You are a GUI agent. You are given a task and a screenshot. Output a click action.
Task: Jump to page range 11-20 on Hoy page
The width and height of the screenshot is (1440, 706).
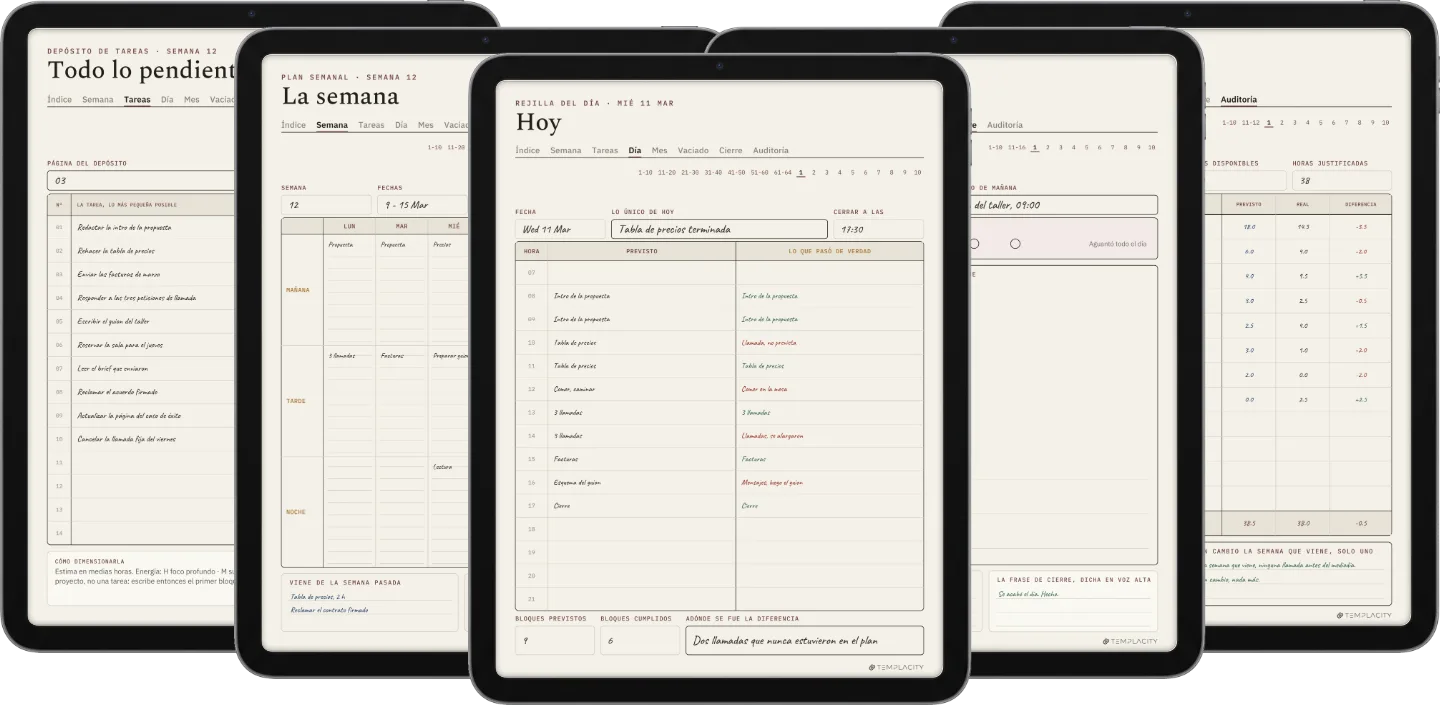click(667, 173)
